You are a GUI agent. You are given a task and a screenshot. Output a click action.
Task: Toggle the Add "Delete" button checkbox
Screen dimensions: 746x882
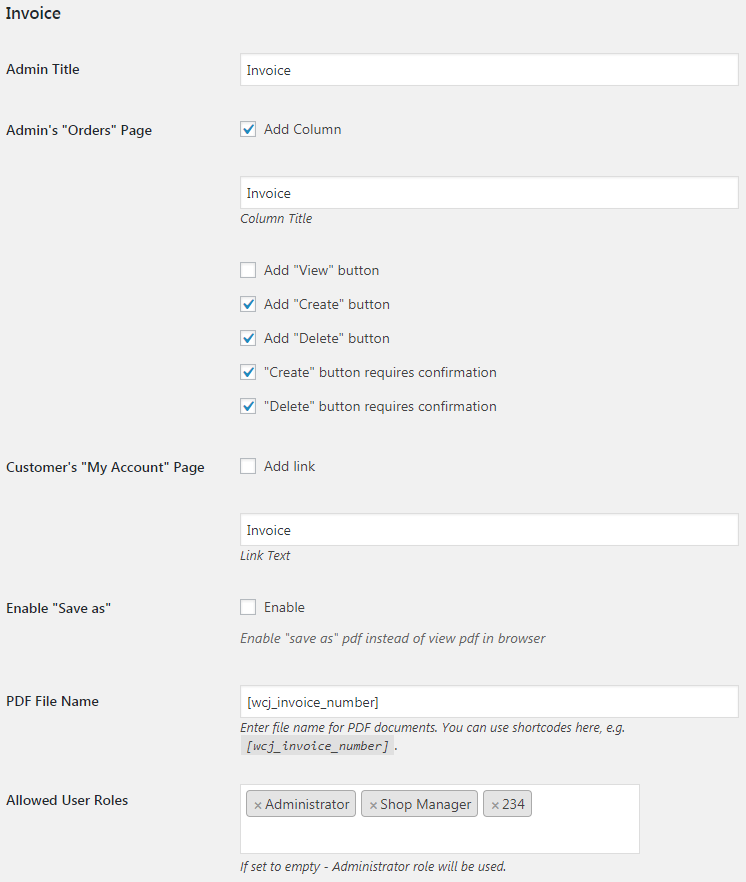(248, 338)
